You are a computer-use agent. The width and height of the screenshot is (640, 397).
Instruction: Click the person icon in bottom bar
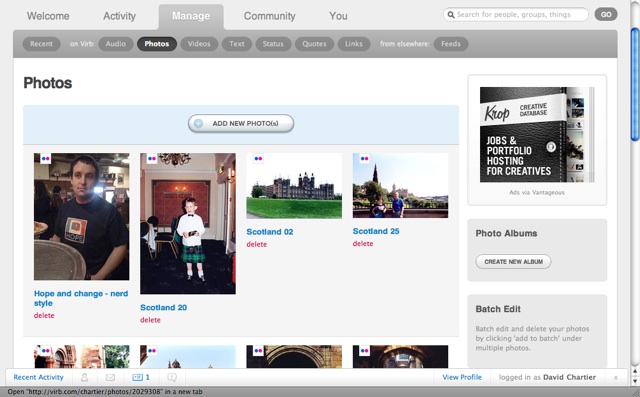84,377
